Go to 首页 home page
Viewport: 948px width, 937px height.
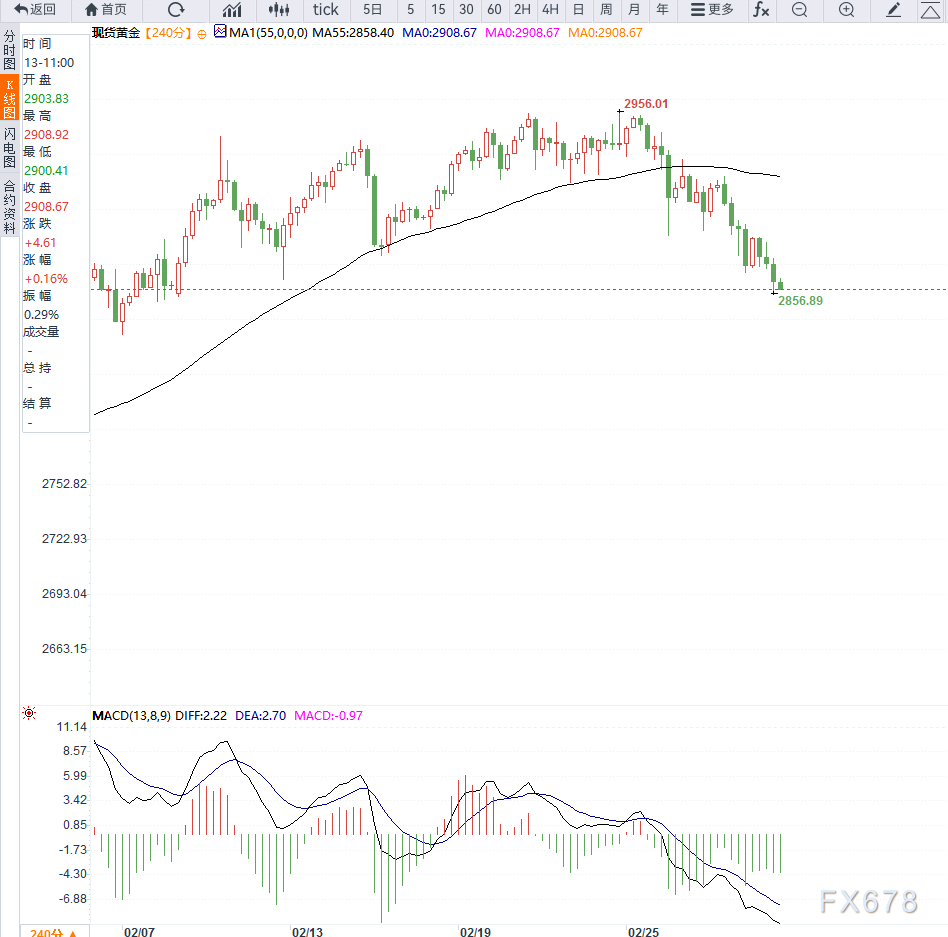tap(106, 10)
